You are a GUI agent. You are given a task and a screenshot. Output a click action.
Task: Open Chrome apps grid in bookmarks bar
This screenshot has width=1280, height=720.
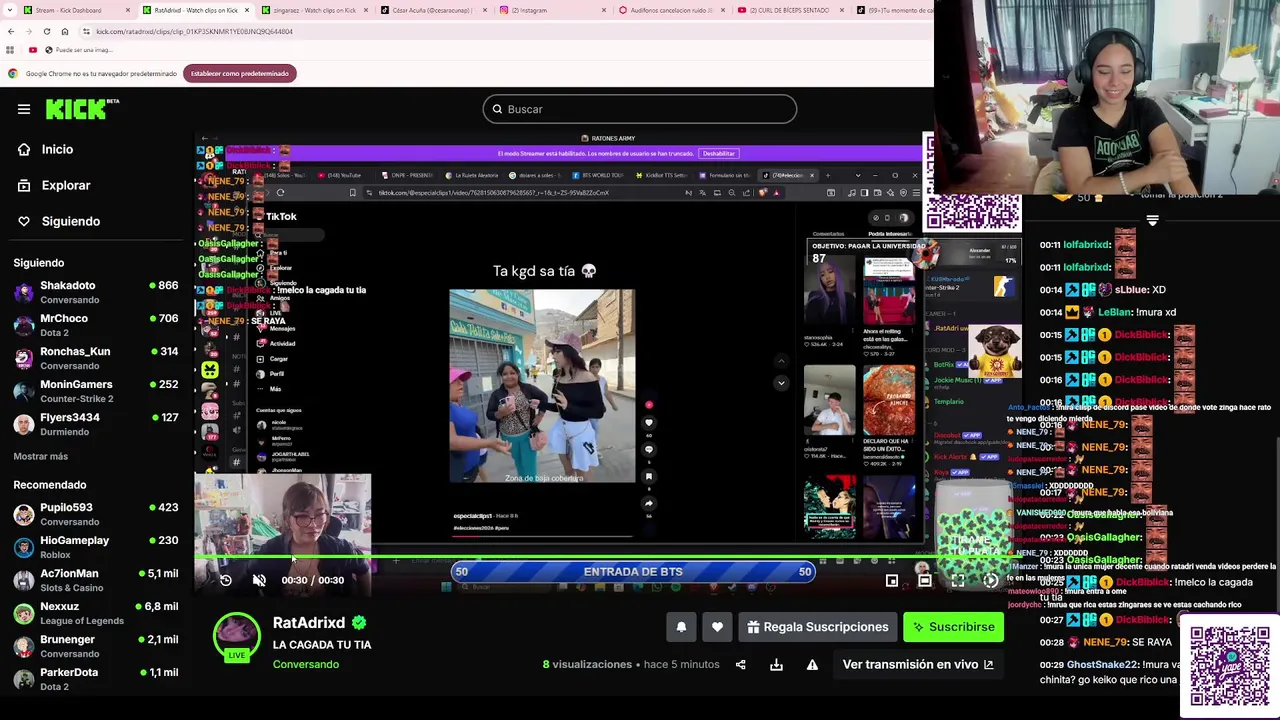10,50
